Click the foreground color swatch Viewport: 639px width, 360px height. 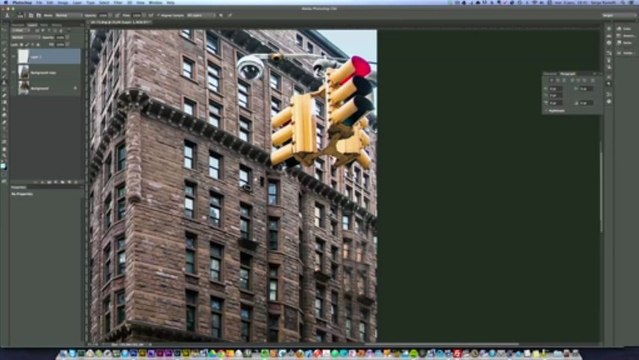click(3, 165)
